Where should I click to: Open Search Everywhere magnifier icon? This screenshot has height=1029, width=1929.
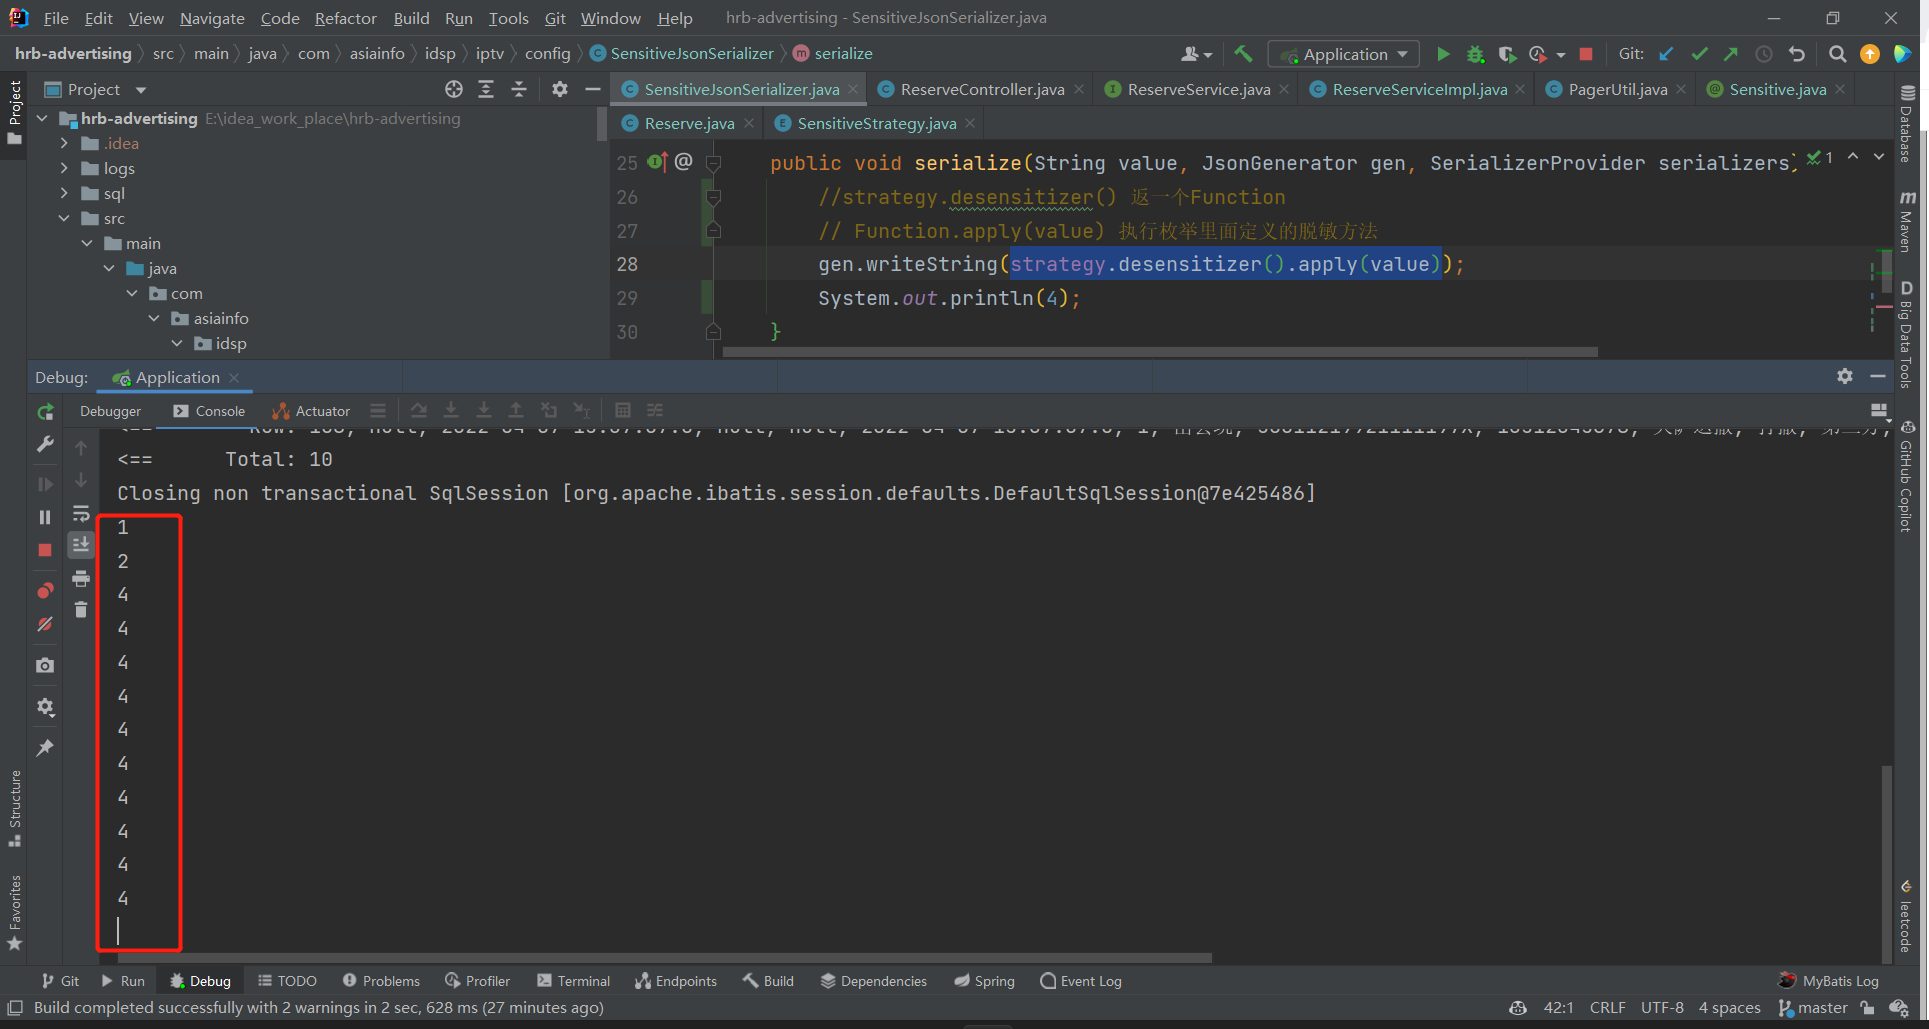(1837, 54)
